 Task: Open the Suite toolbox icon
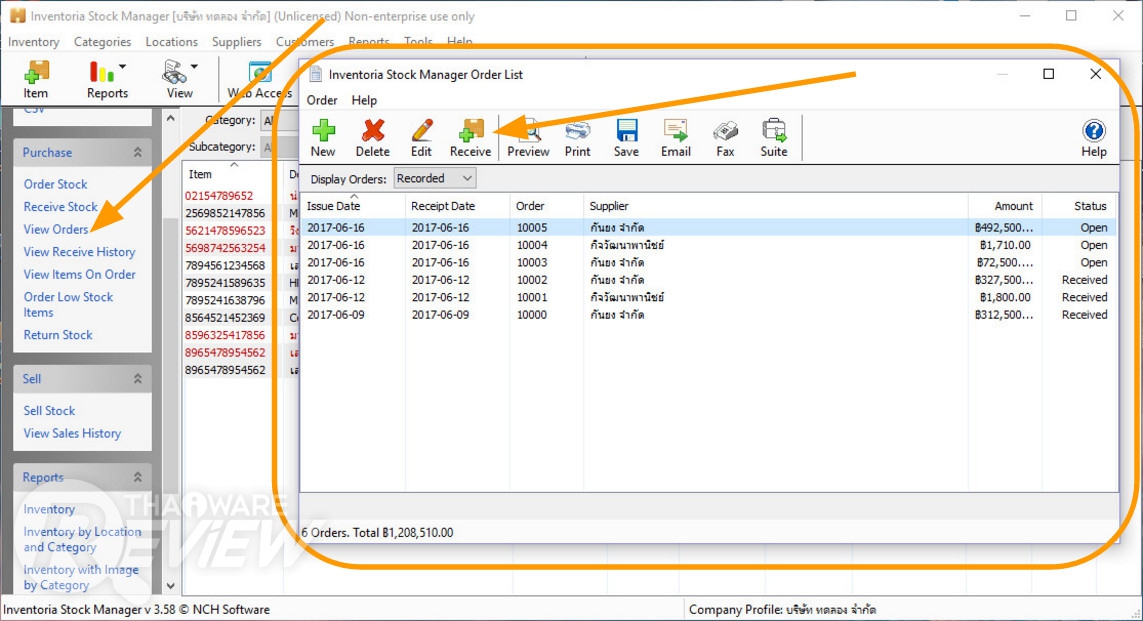point(773,138)
